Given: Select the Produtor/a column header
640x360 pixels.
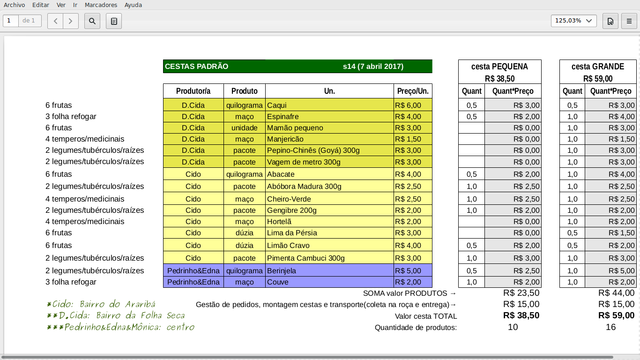Looking at the screenshot, I should [x=193, y=91].
